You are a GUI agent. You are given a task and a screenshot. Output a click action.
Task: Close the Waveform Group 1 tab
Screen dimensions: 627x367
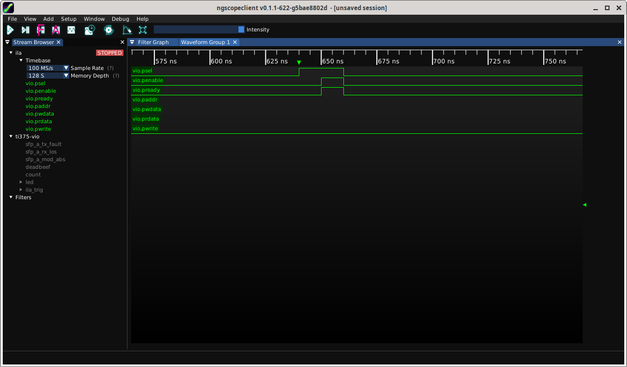[x=235, y=42]
